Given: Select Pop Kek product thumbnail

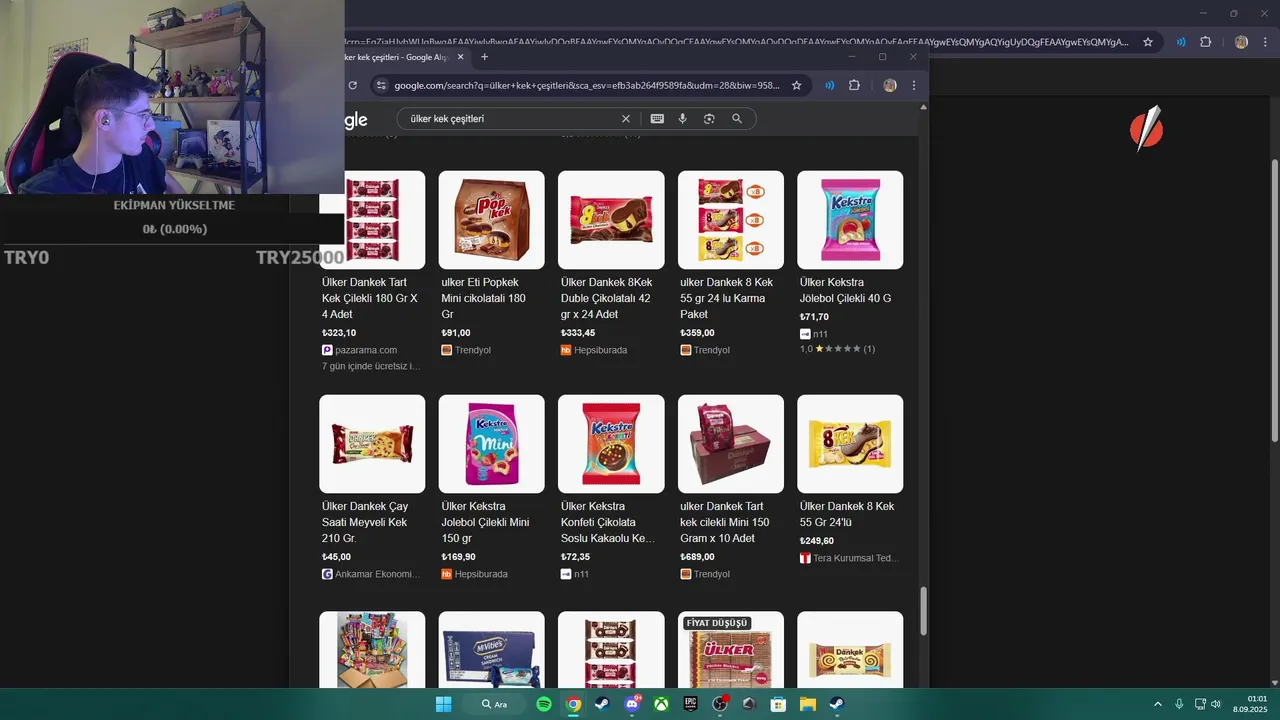Looking at the screenshot, I should (x=491, y=219).
